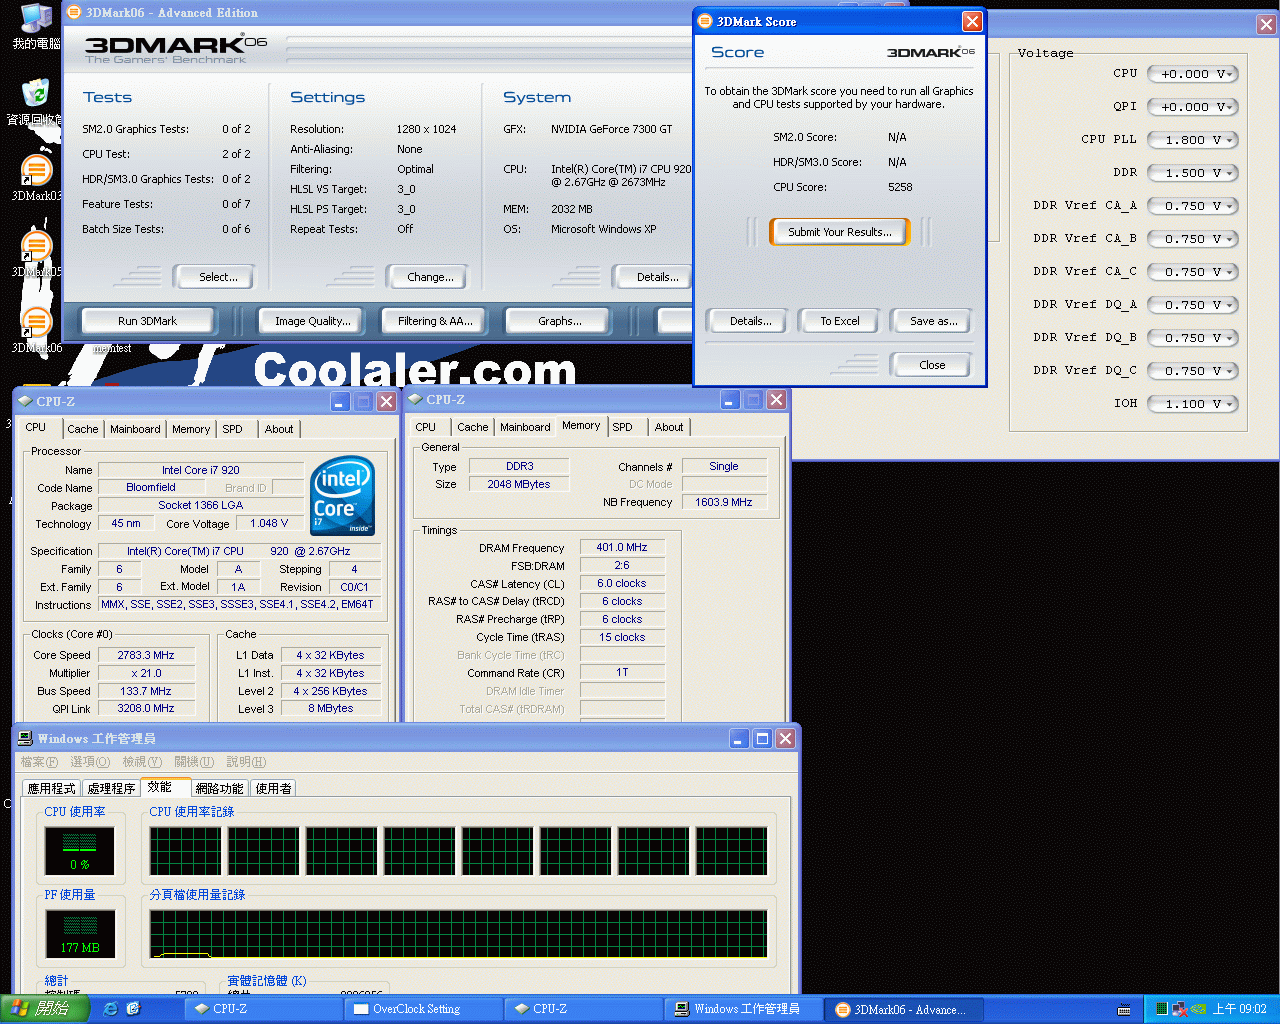Open the SPD tab in the CPU-Z window showing memory Timings
This screenshot has width=1280, height=1024.
pos(622,427)
